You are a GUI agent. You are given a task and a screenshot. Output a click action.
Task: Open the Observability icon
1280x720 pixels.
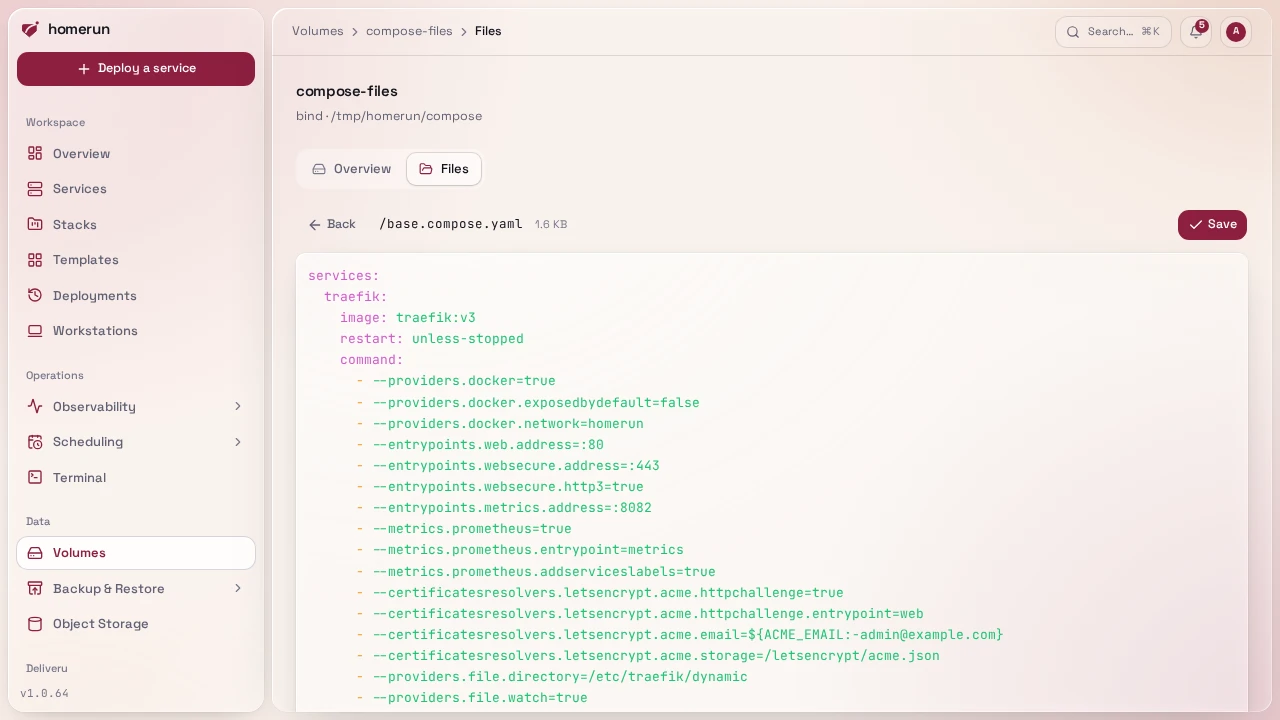35,407
